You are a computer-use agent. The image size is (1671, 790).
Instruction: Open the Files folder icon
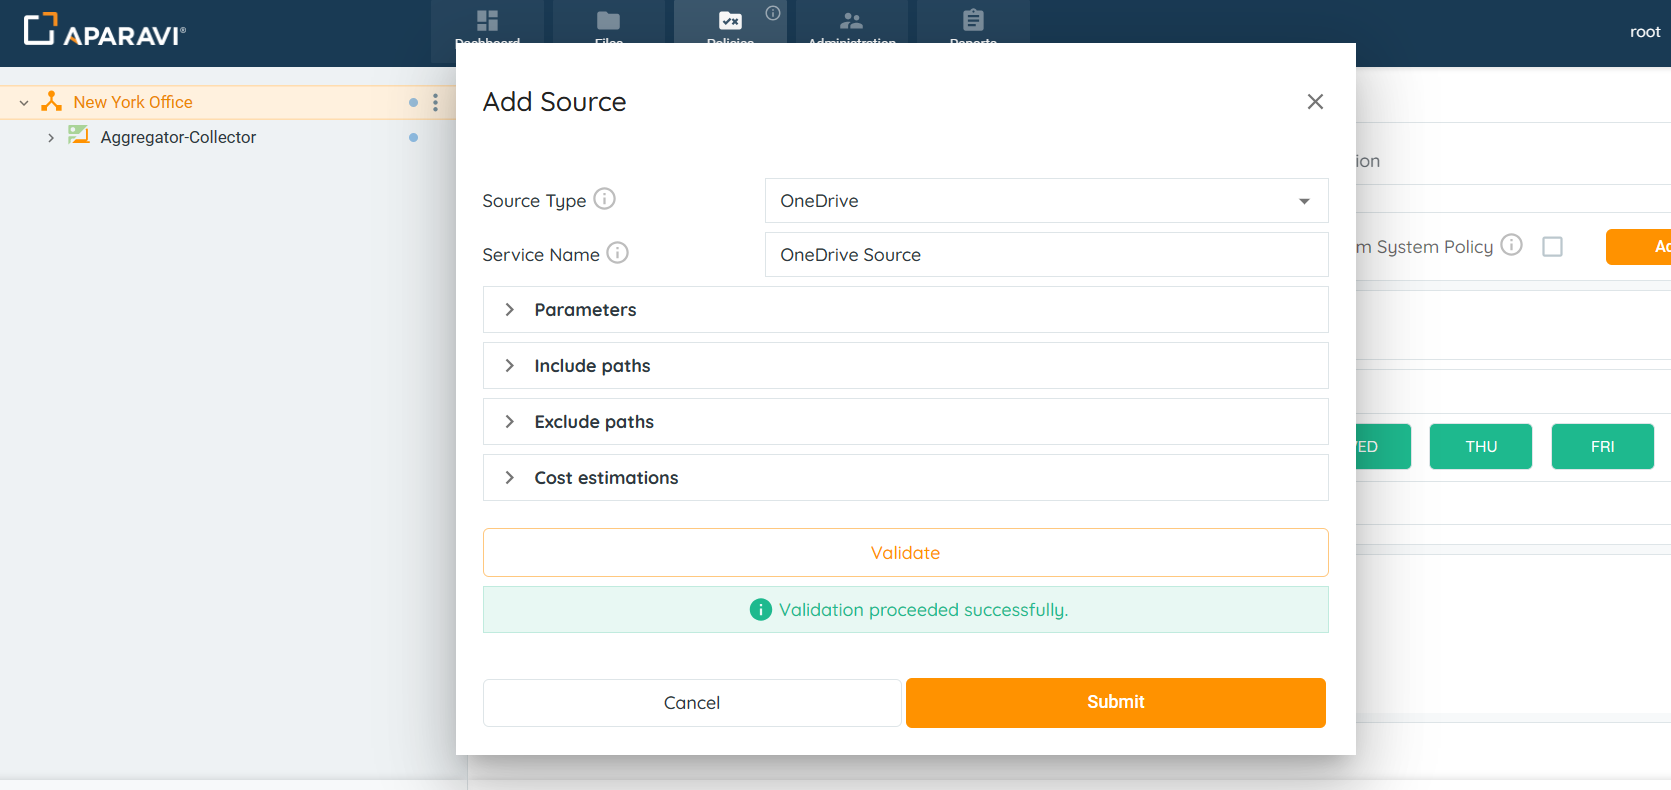point(608,21)
